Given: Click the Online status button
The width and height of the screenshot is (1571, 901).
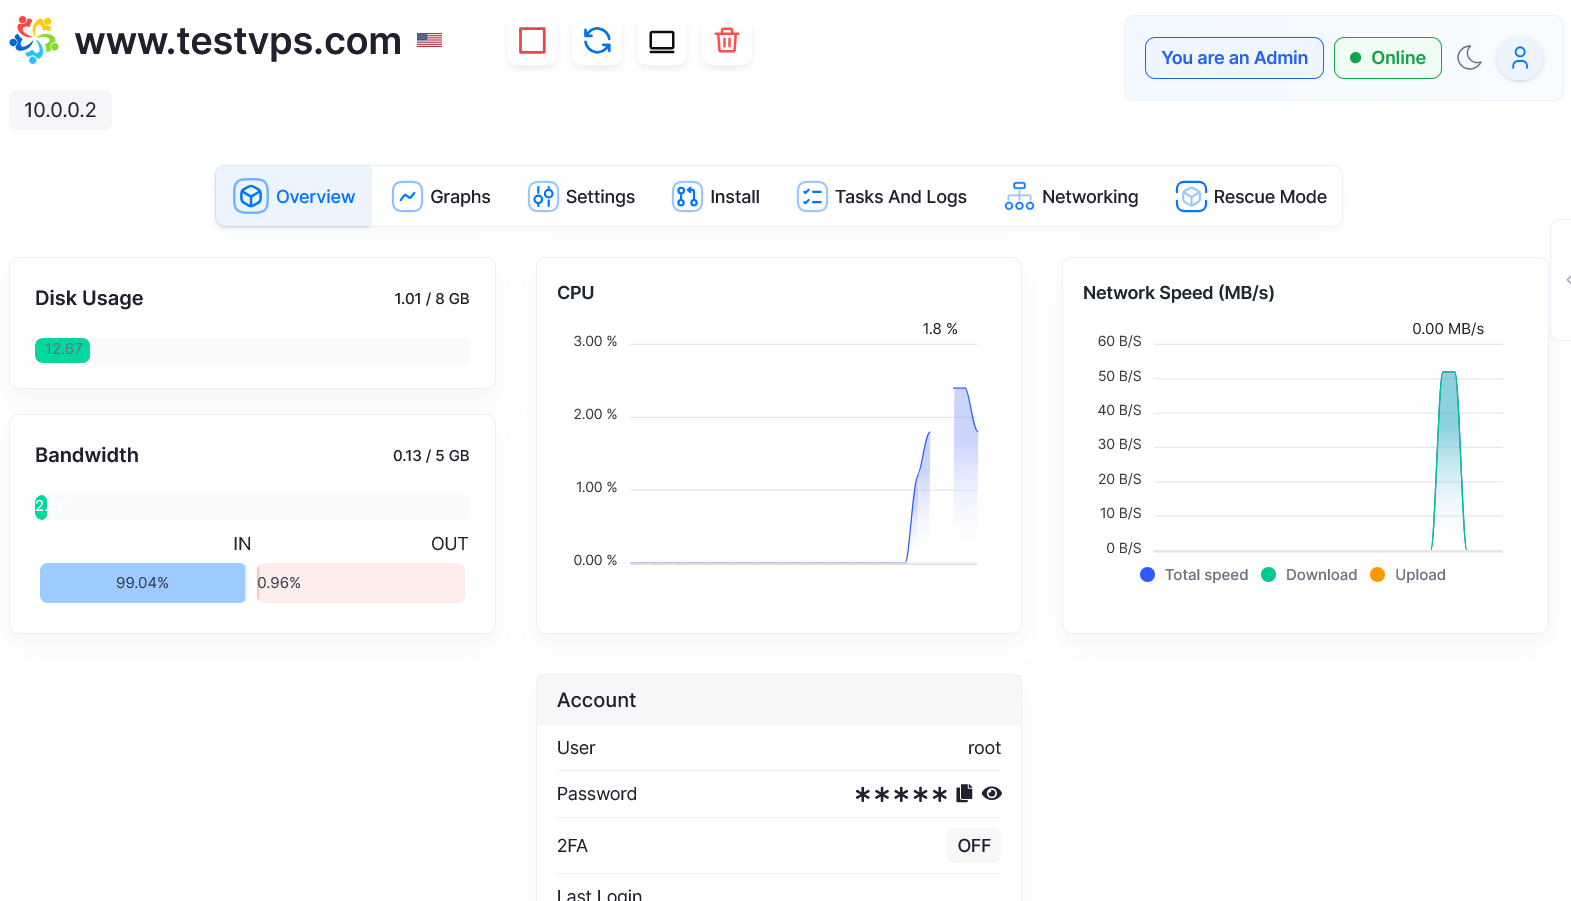Looking at the screenshot, I should pos(1387,58).
